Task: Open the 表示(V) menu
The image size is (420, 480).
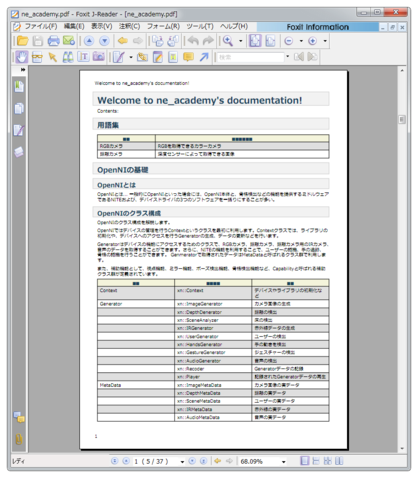Action: click(x=102, y=26)
